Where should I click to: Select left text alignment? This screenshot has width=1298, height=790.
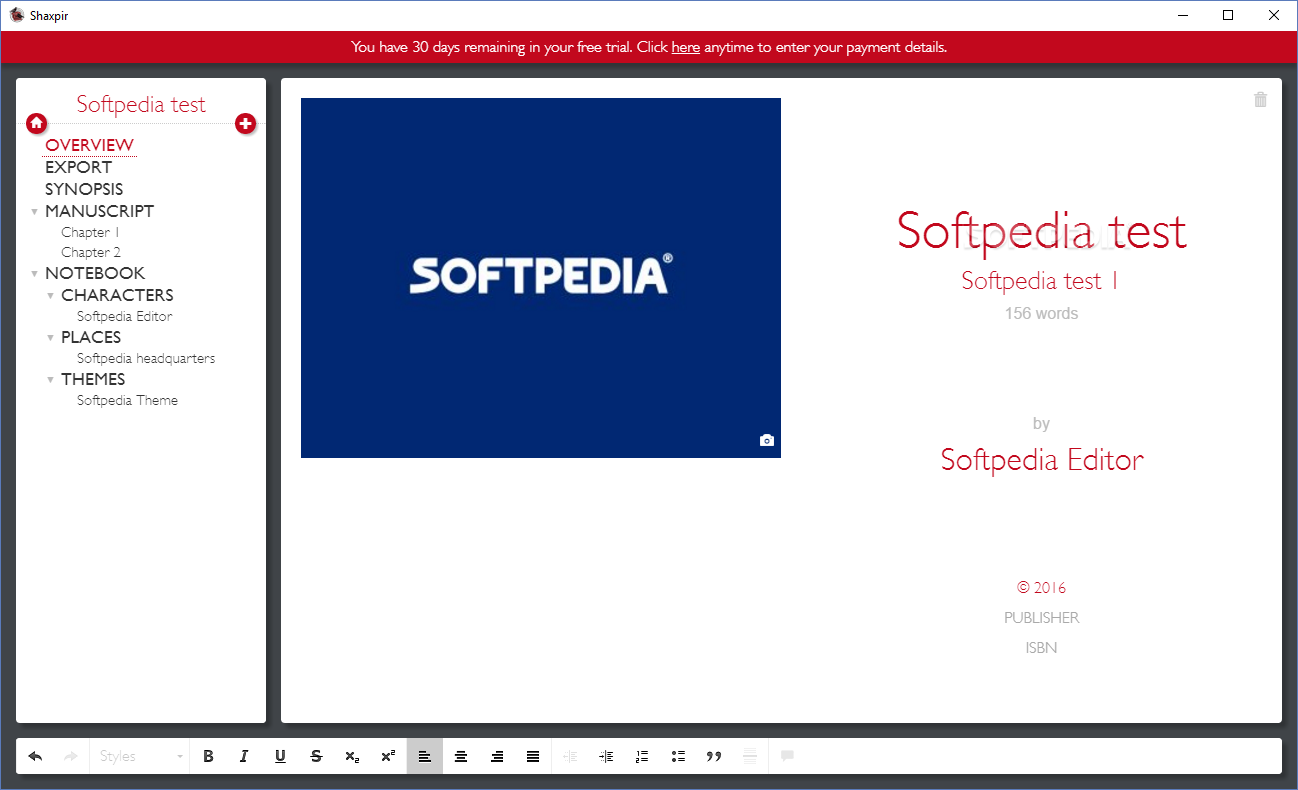(x=425, y=756)
